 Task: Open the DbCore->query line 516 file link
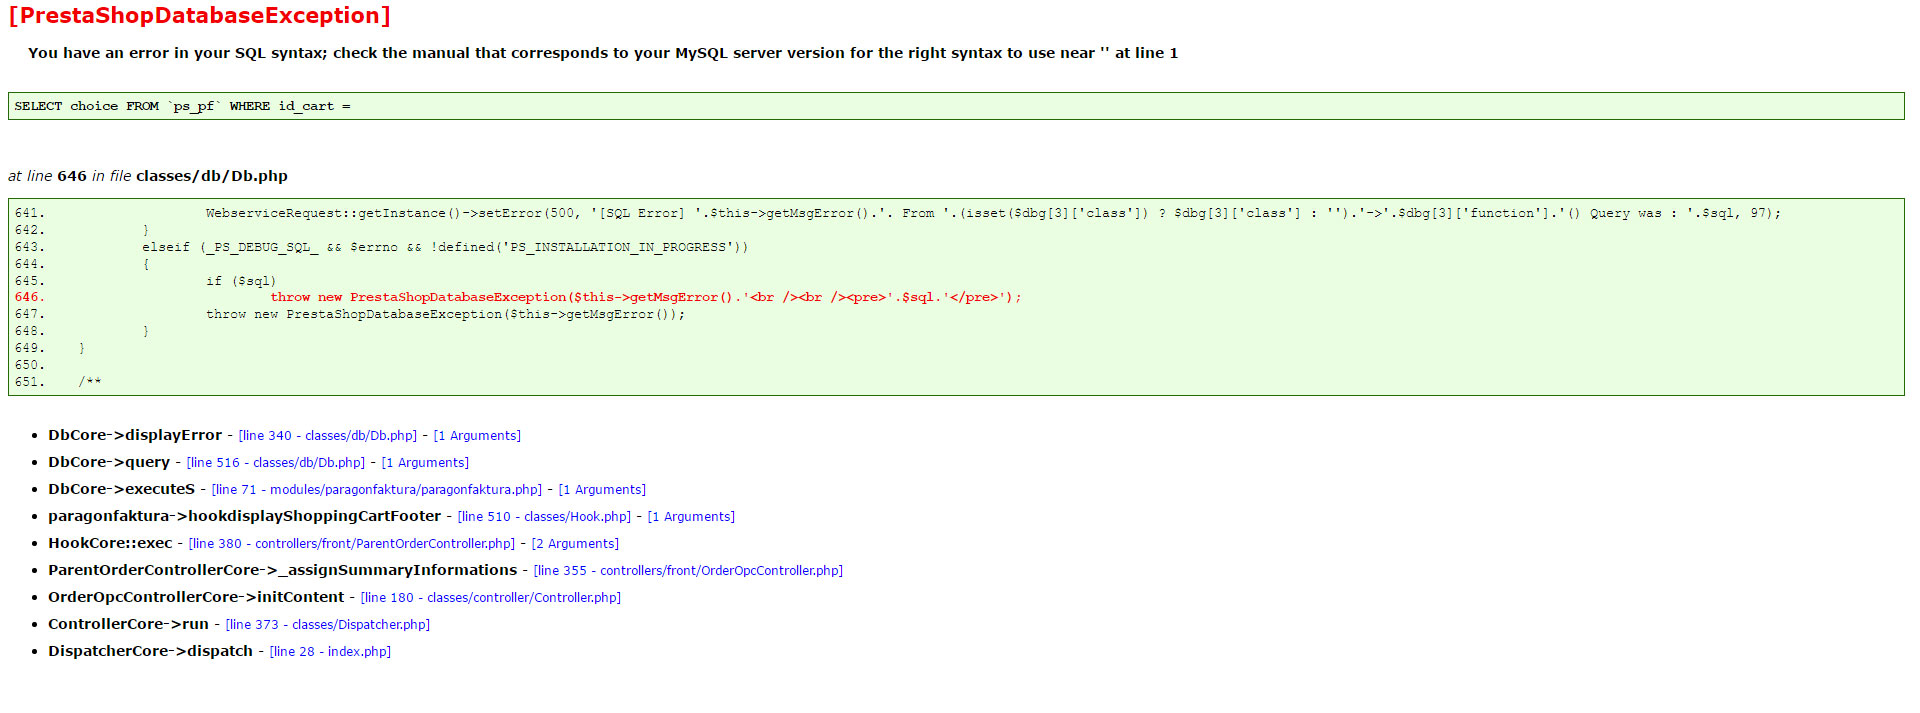point(276,463)
